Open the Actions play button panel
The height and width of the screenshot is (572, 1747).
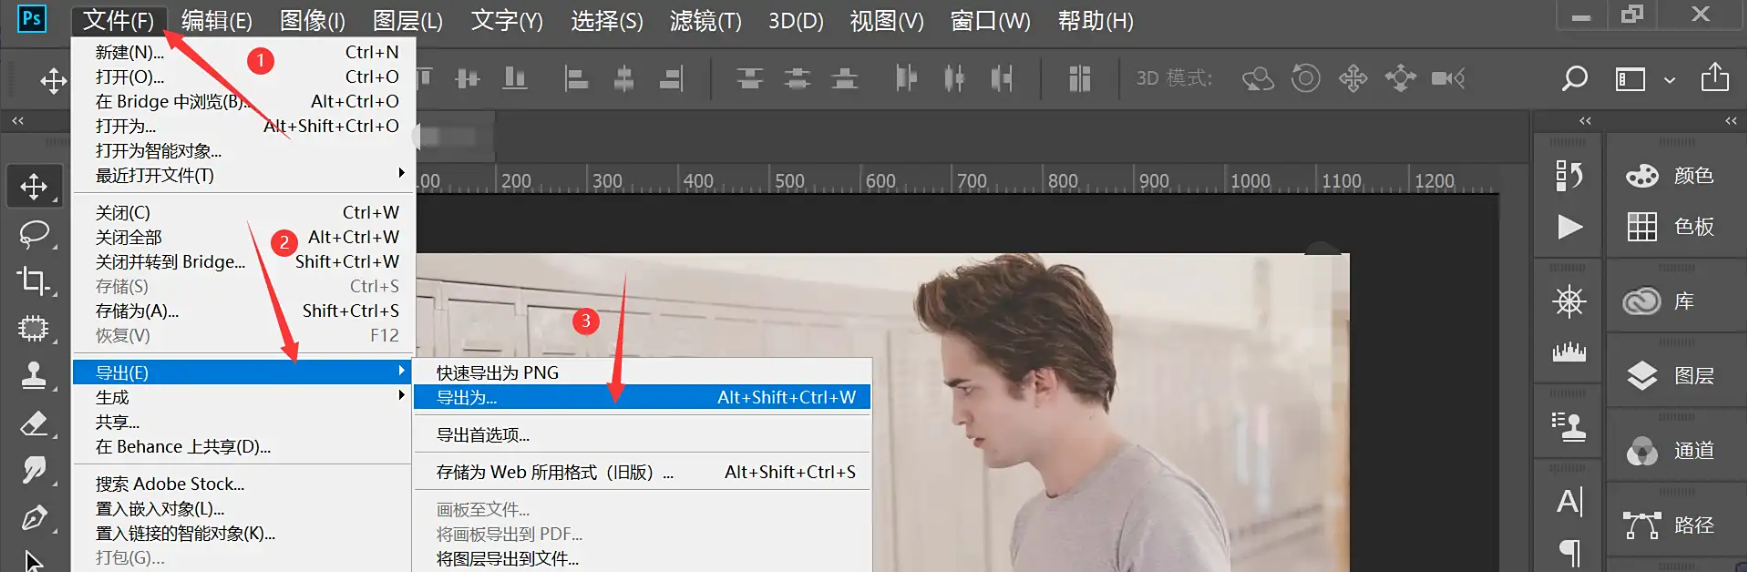pyautogui.click(x=1569, y=227)
